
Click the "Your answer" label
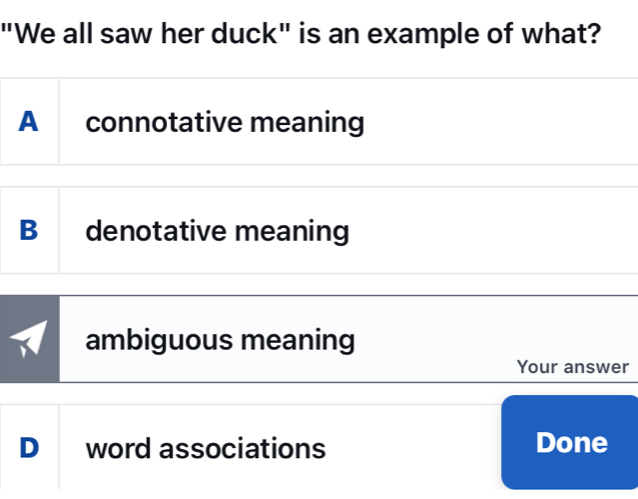[x=572, y=366]
